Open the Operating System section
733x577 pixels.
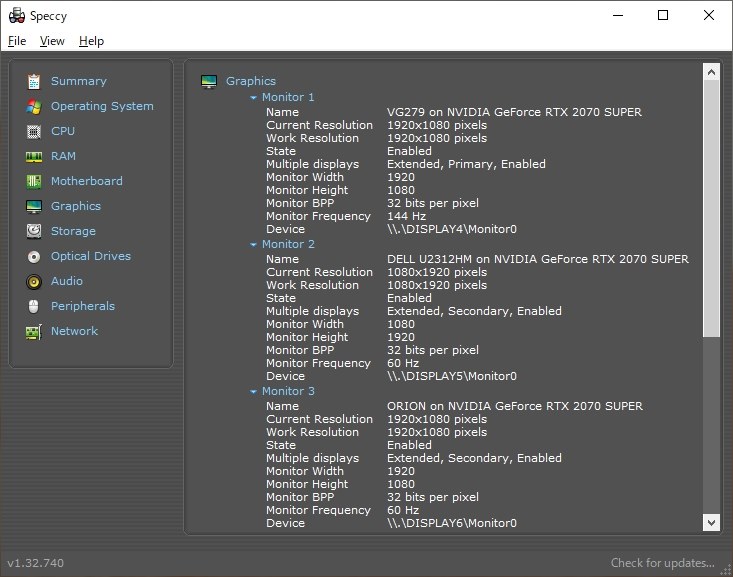102,106
